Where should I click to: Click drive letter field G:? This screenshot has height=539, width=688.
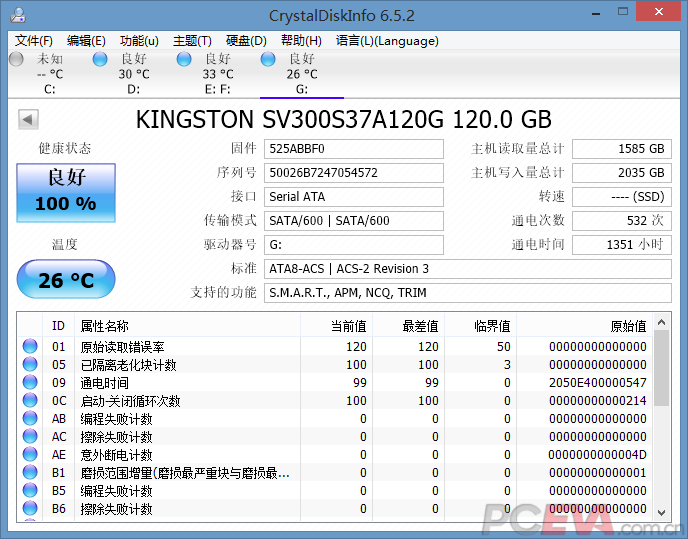pyautogui.click(x=354, y=244)
